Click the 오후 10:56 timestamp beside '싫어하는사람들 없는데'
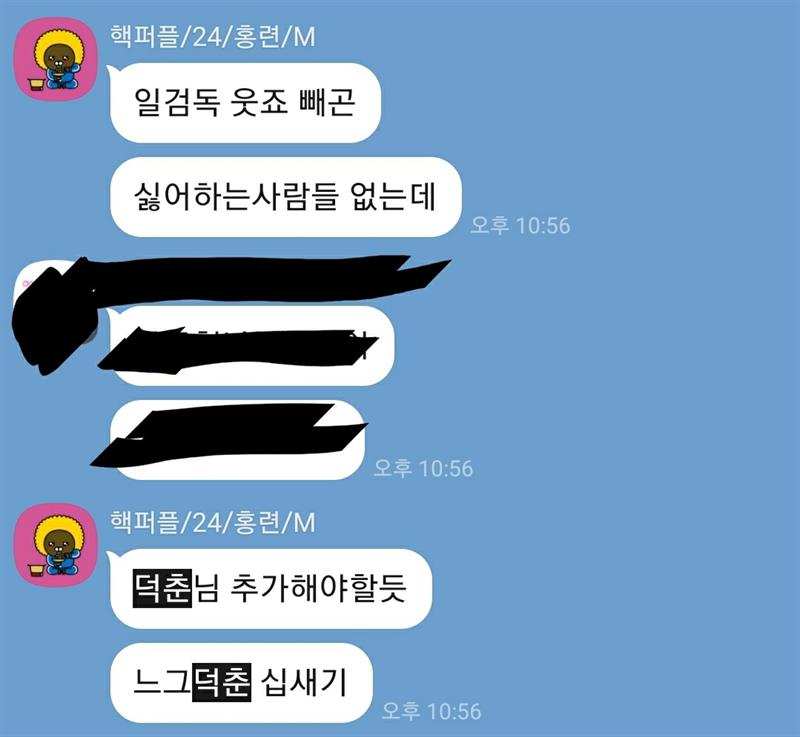800x737 pixels. click(x=520, y=225)
